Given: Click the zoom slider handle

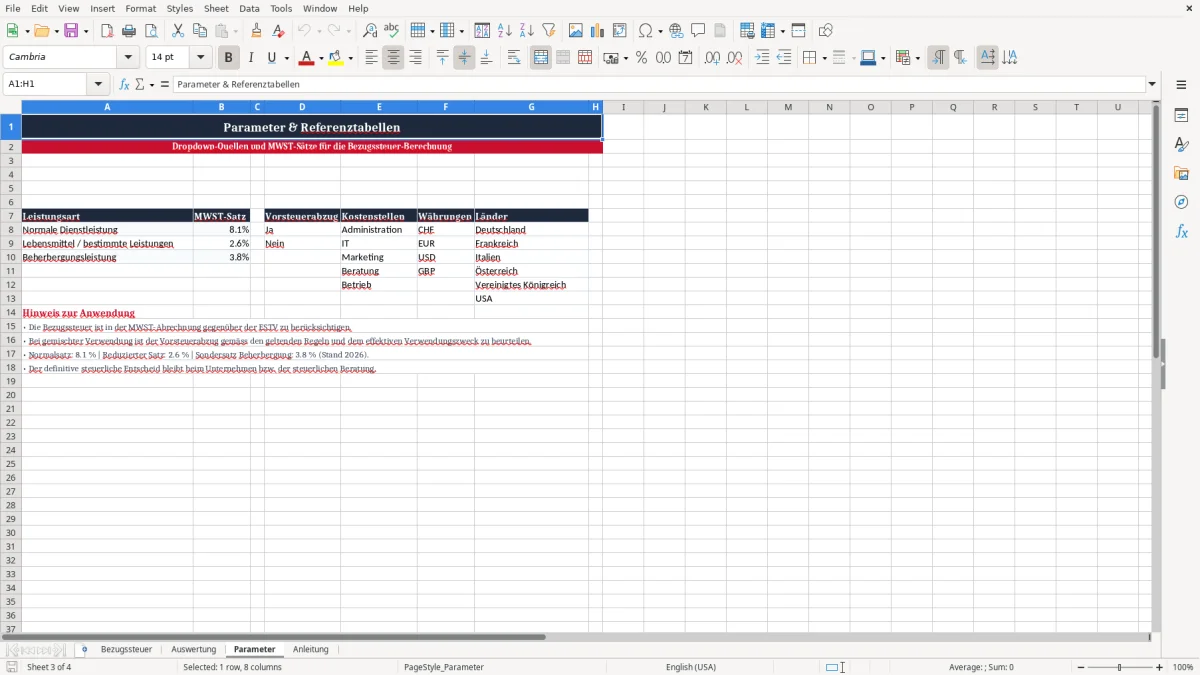Looking at the screenshot, I should pos(1120,667).
